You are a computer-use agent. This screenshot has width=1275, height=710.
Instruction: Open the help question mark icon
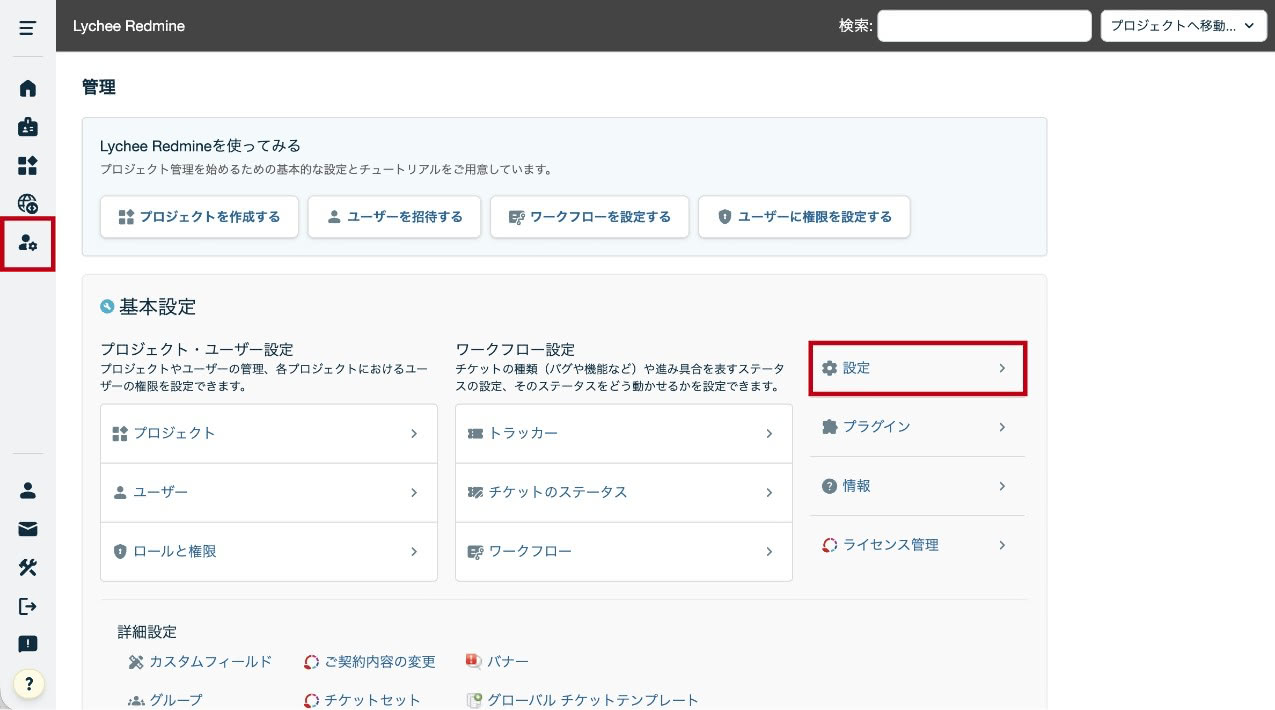[x=29, y=684]
